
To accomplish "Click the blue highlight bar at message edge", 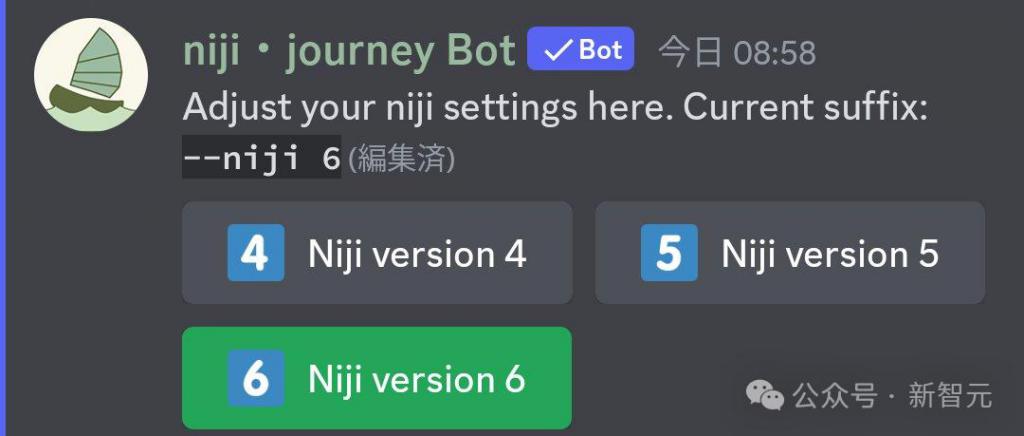I will (3, 218).
